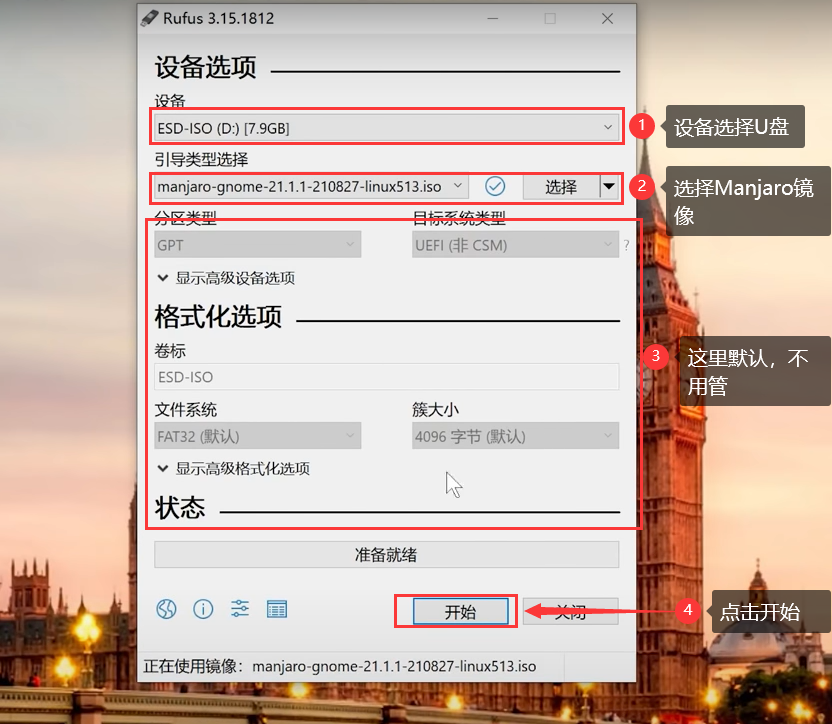832x724 pixels.
Task: Click the 设备选项 heading
Action: (x=206, y=67)
